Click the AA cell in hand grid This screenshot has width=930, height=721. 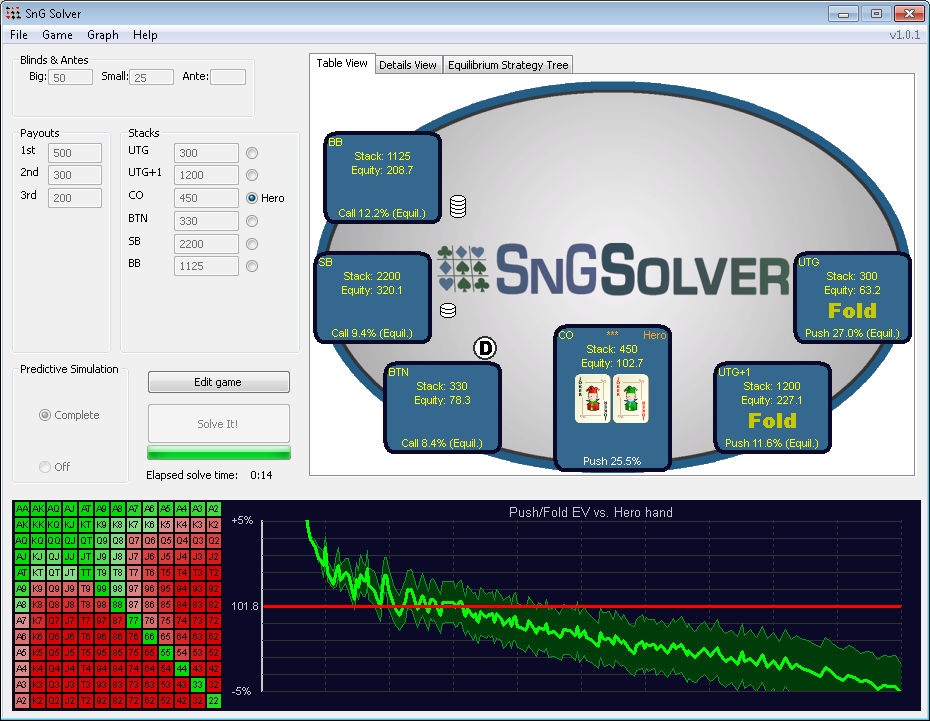[x=22, y=509]
